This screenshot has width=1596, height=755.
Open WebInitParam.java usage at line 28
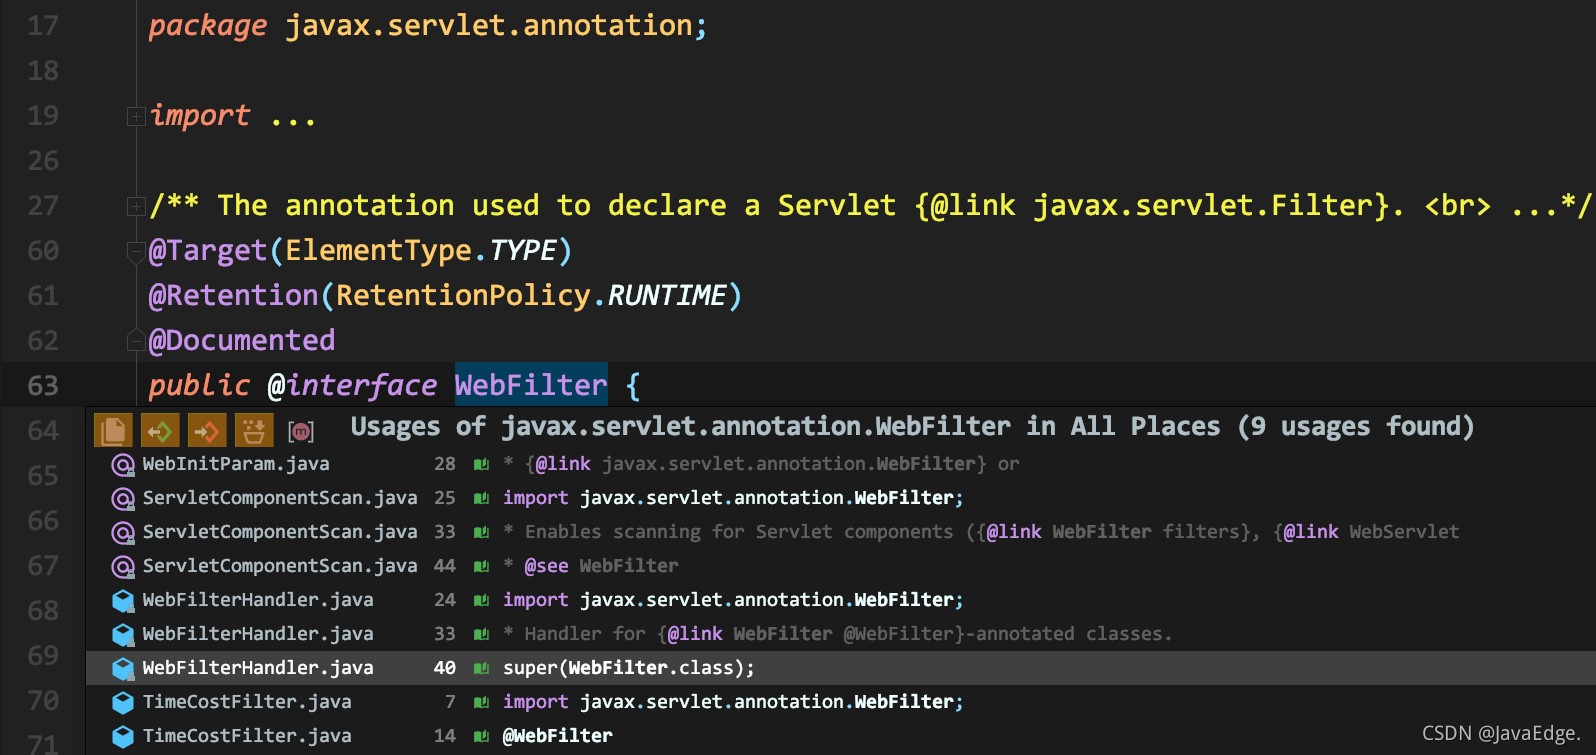[840, 464]
